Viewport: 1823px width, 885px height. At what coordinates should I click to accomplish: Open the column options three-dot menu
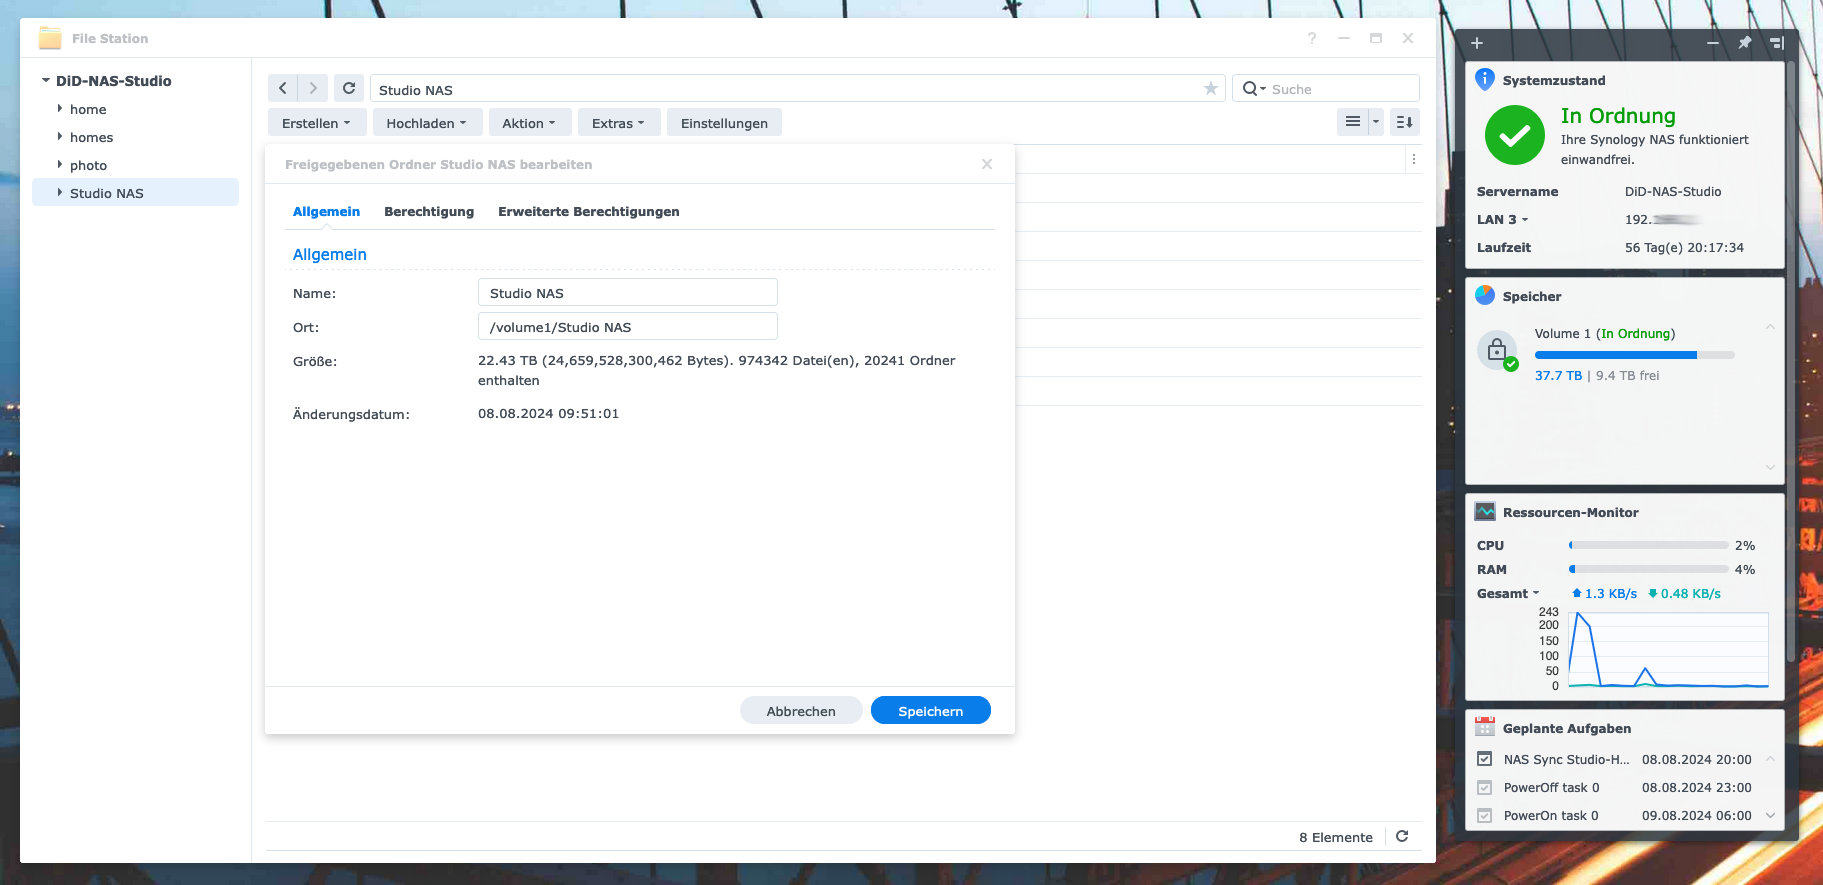(1414, 159)
